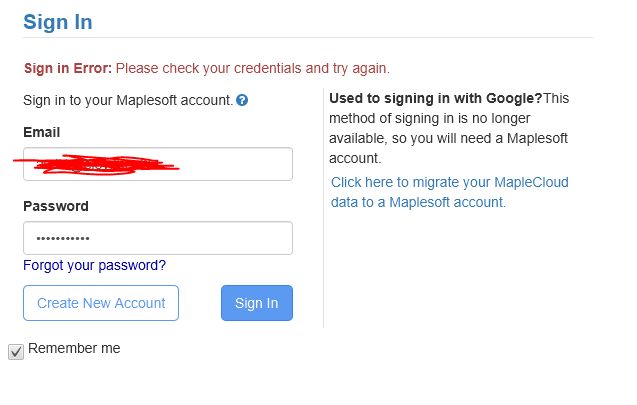The height and width of the screenshot is (405, 637).
Task: Click the Remember me text label
Action: [x=74, y=348]
